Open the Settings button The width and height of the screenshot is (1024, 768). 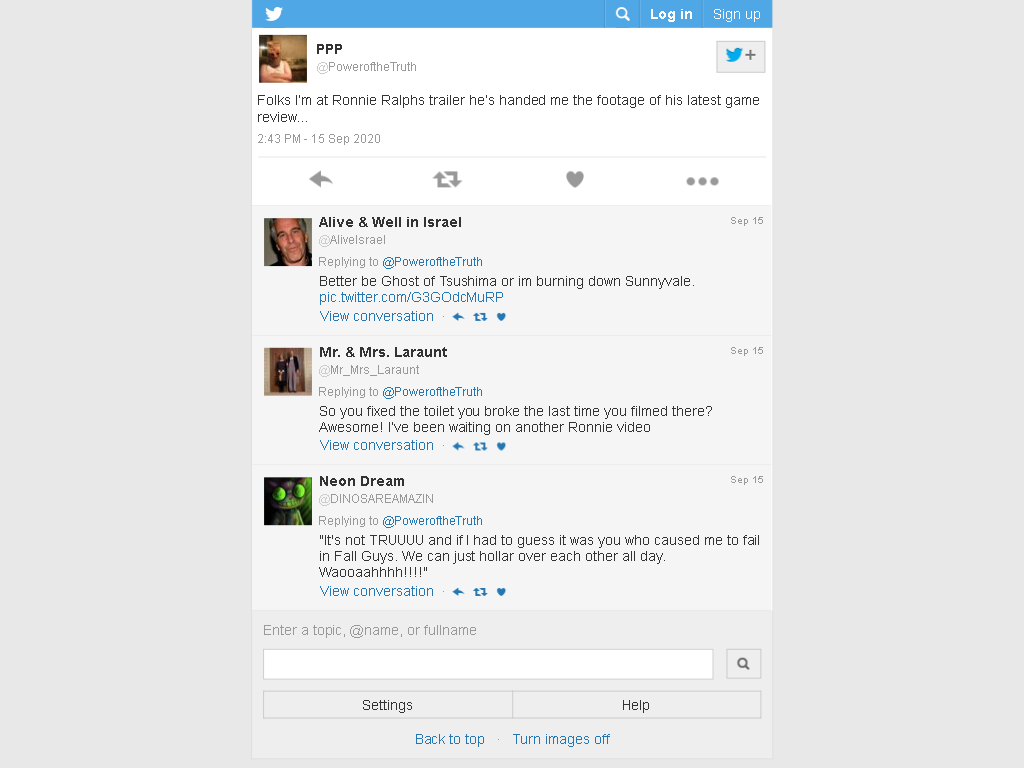pos(387,705)
